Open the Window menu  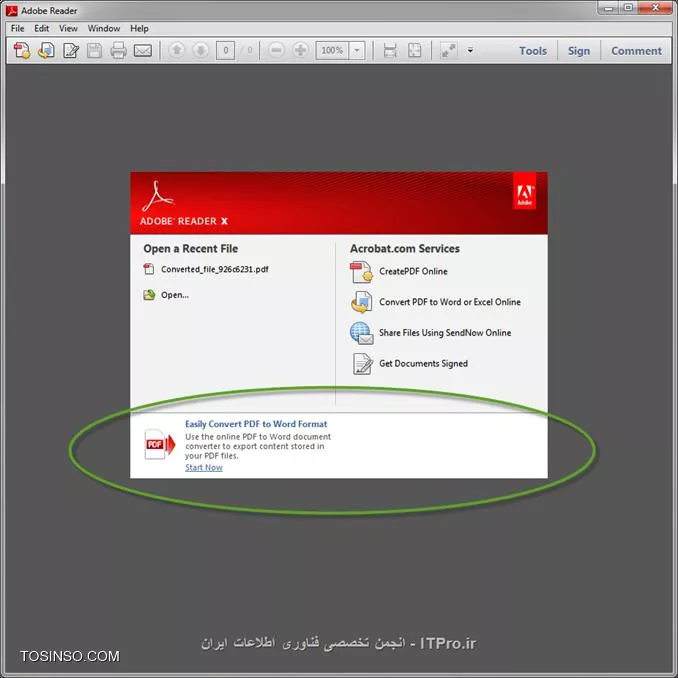[104, 29]
